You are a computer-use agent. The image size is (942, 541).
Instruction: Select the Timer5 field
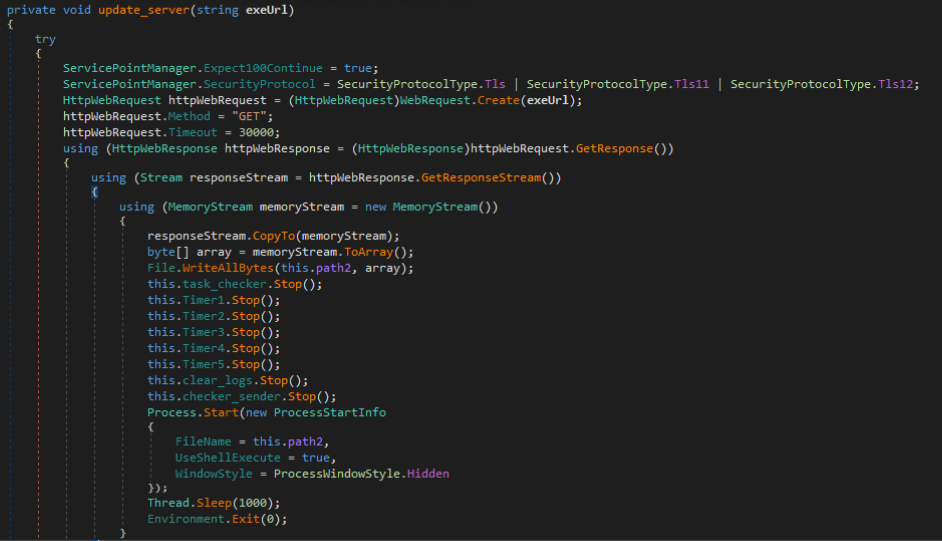point(204,364)
